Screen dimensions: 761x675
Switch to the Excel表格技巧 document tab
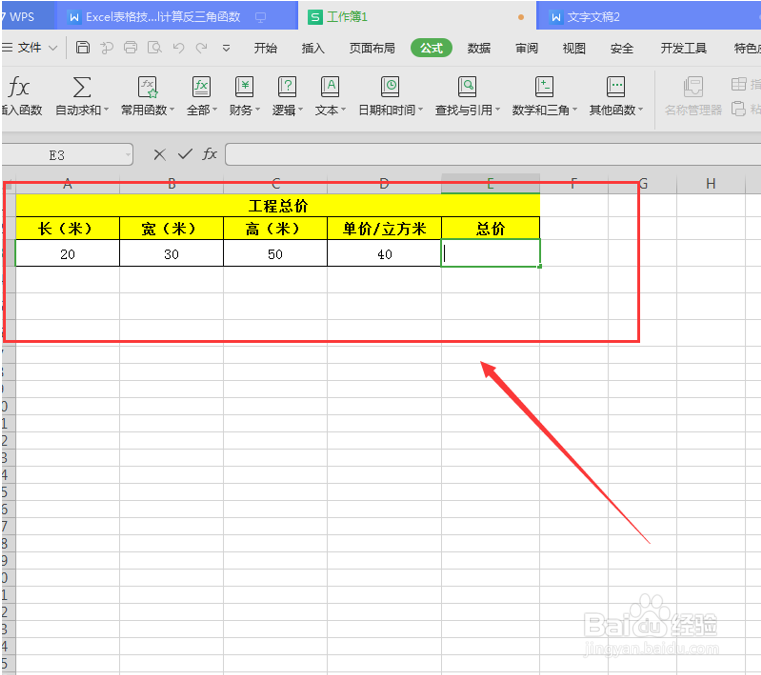pos(177,16)
